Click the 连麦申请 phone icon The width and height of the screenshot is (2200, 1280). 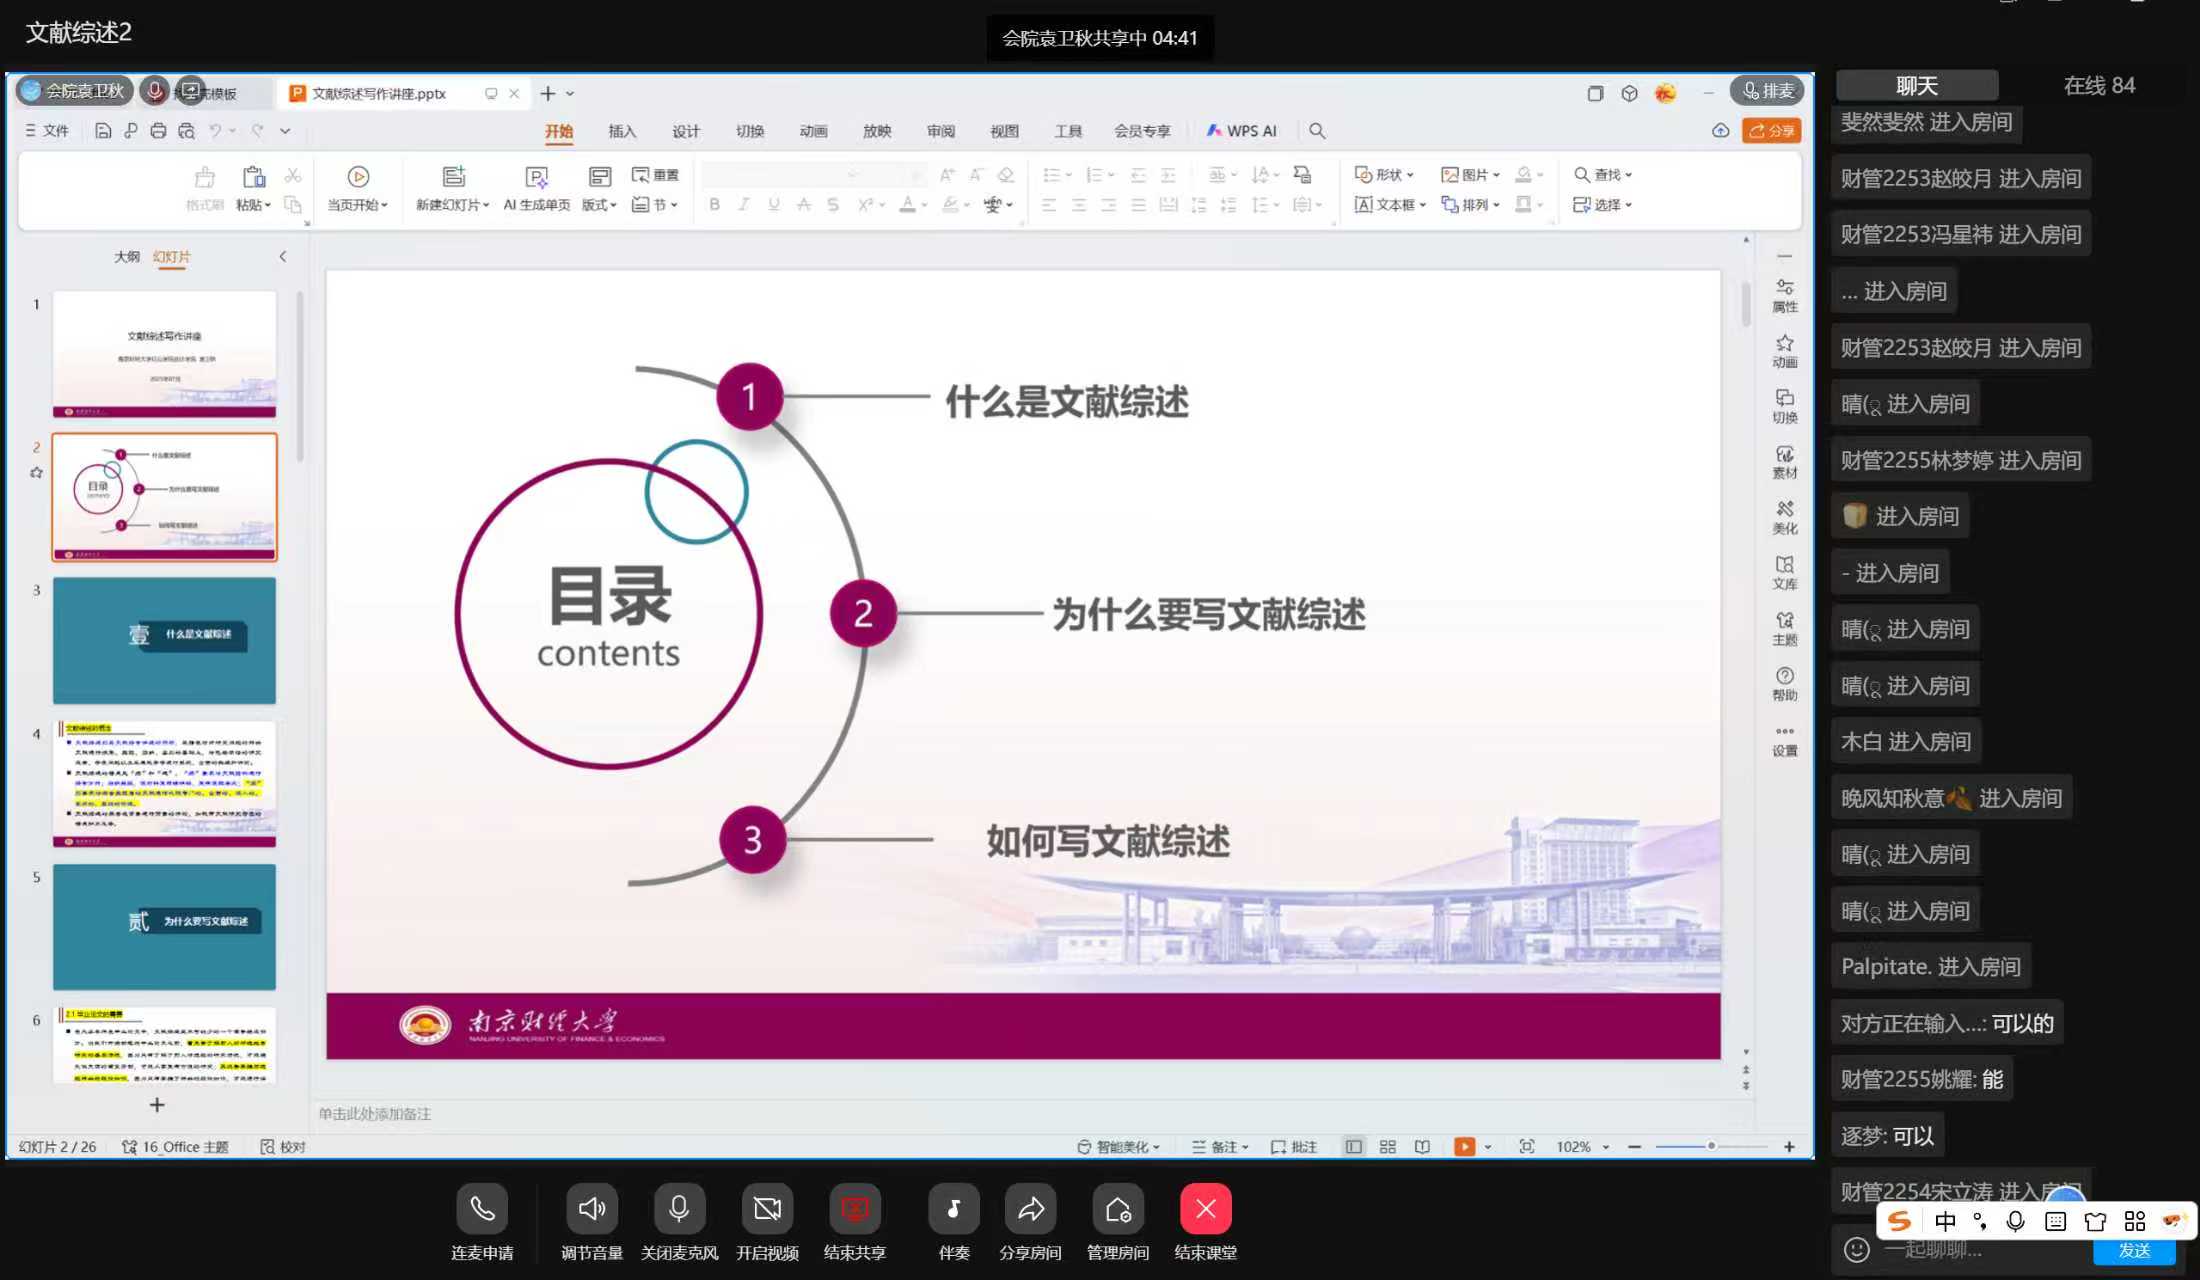point(482,1209)
